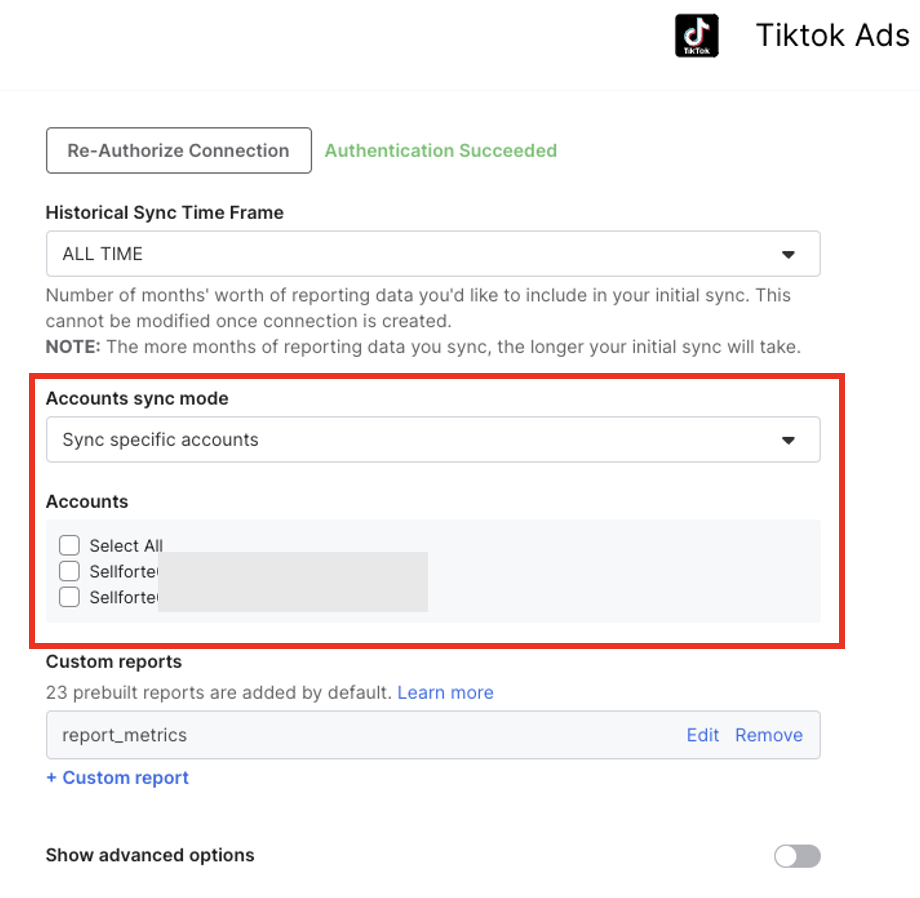
Task: Click the TikTok logo icon
Action: point(697,35)
